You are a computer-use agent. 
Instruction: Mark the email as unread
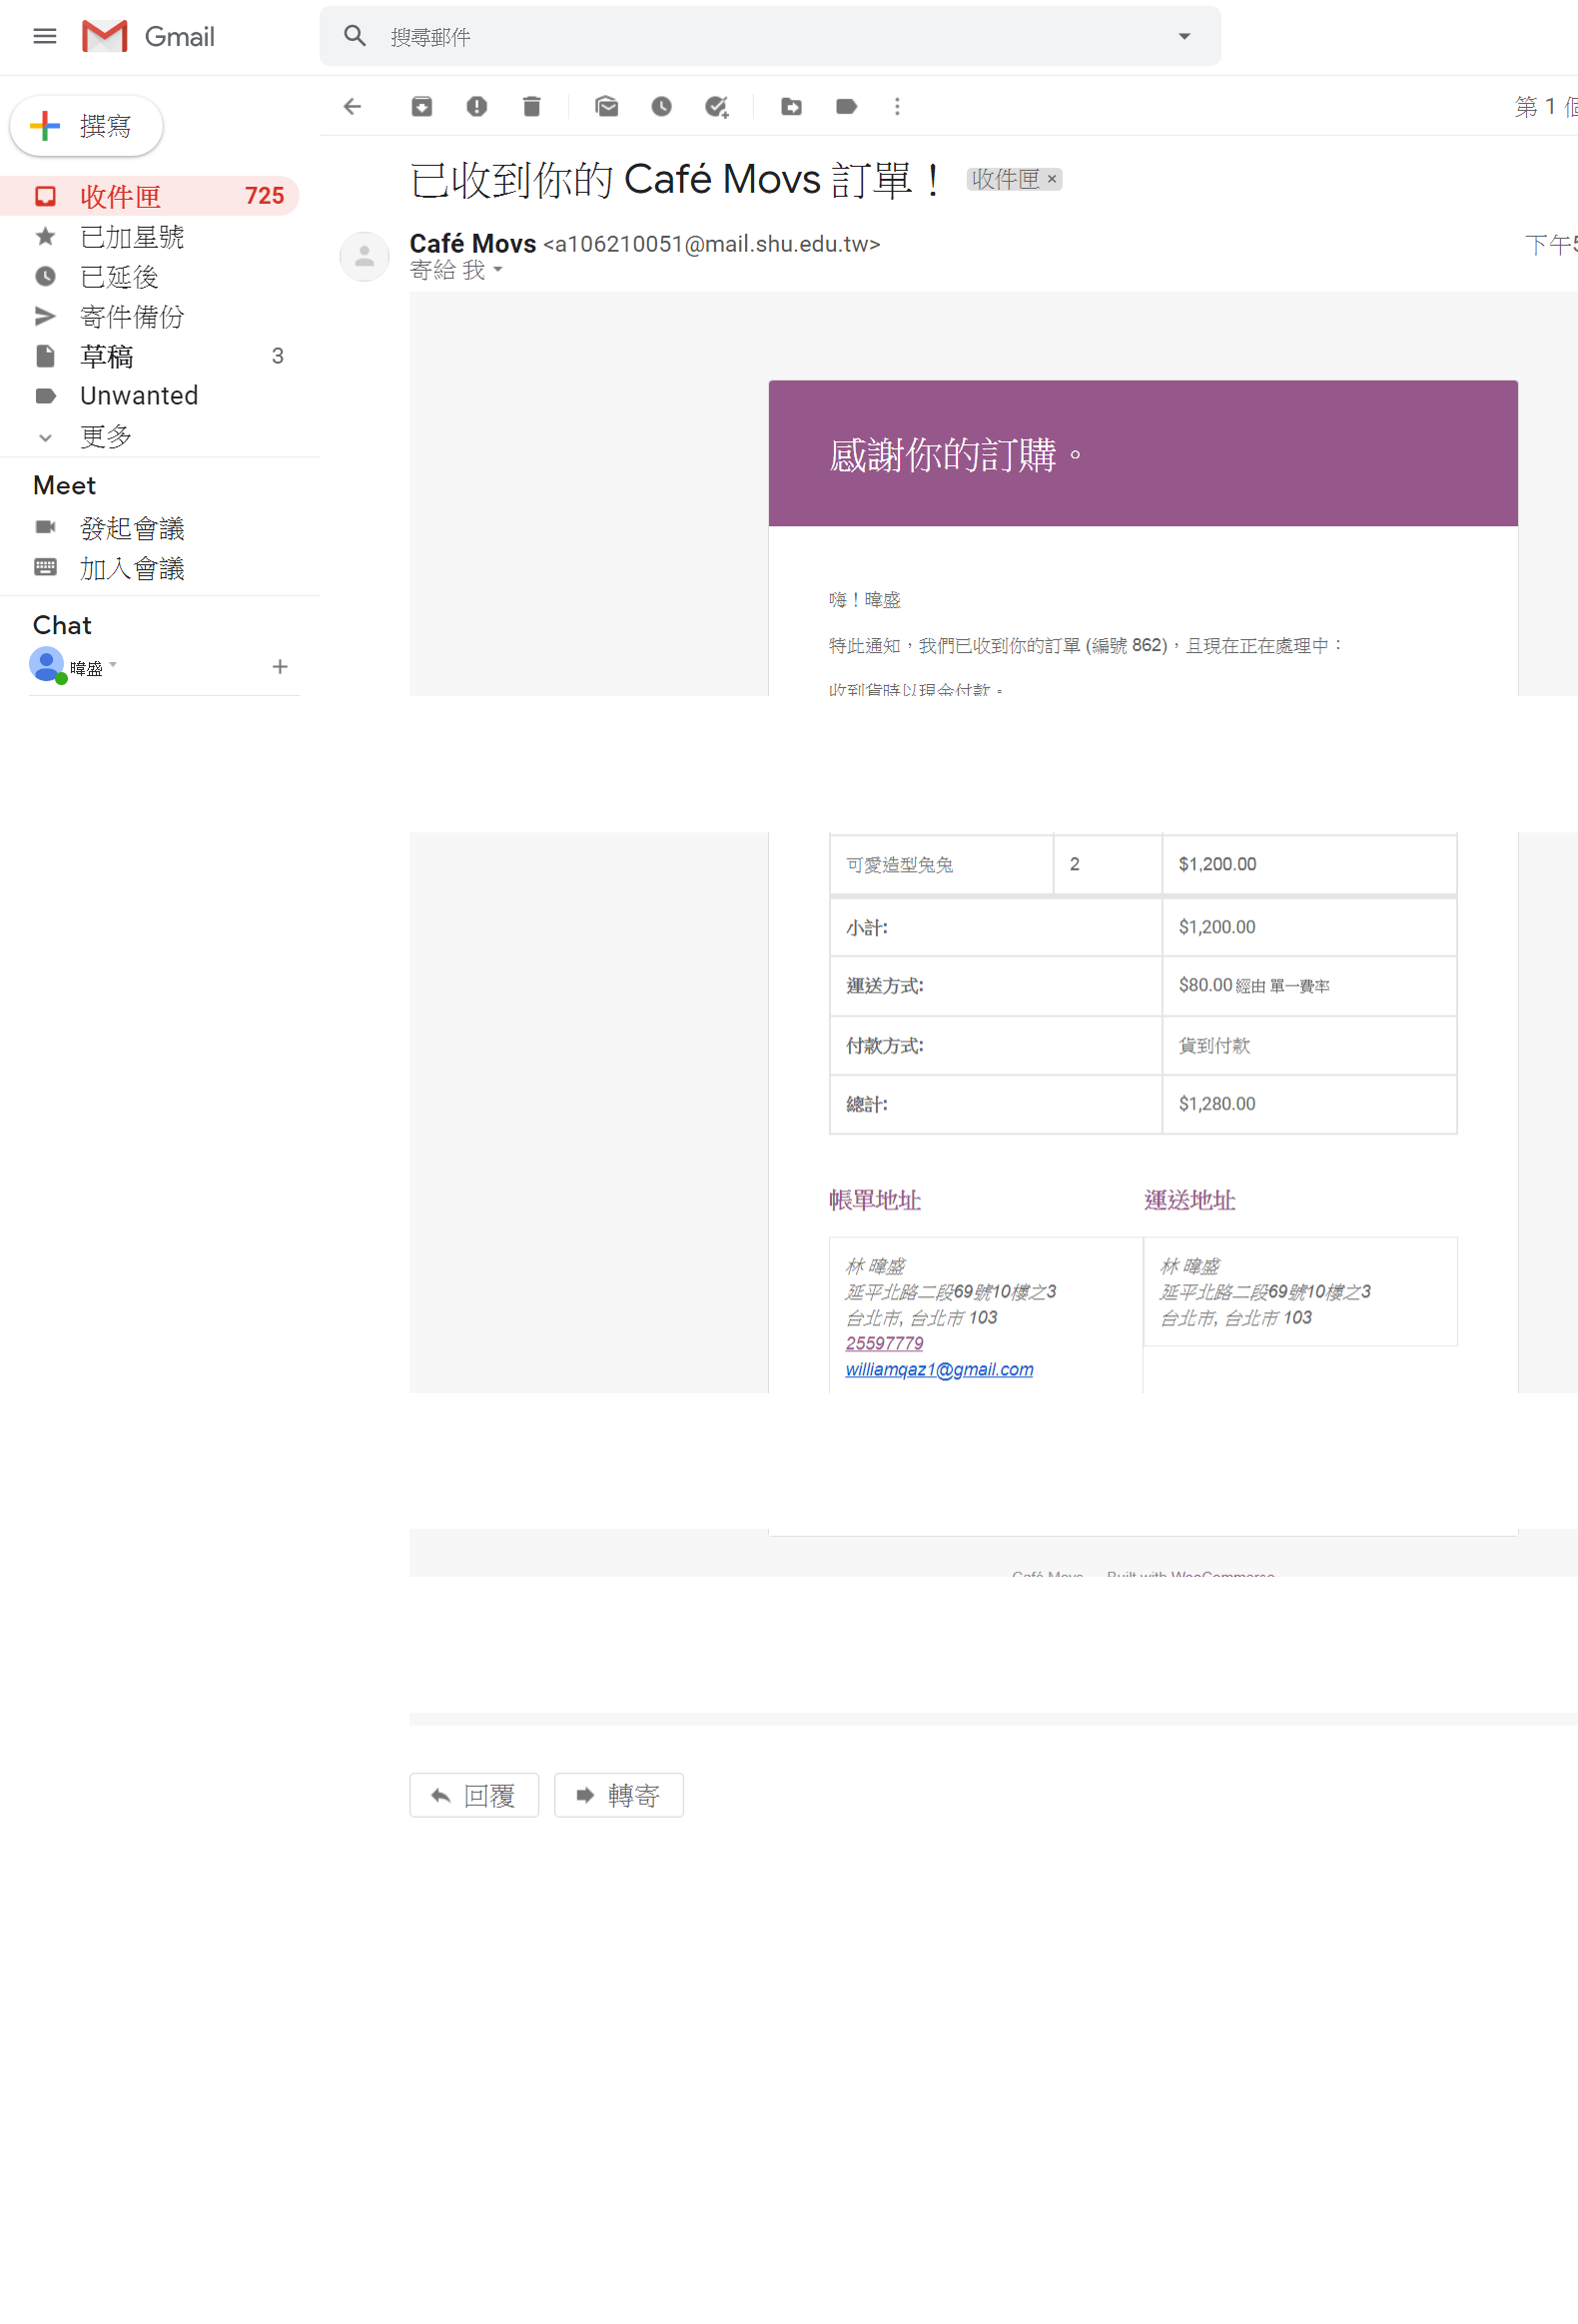[x=606, y=106]
